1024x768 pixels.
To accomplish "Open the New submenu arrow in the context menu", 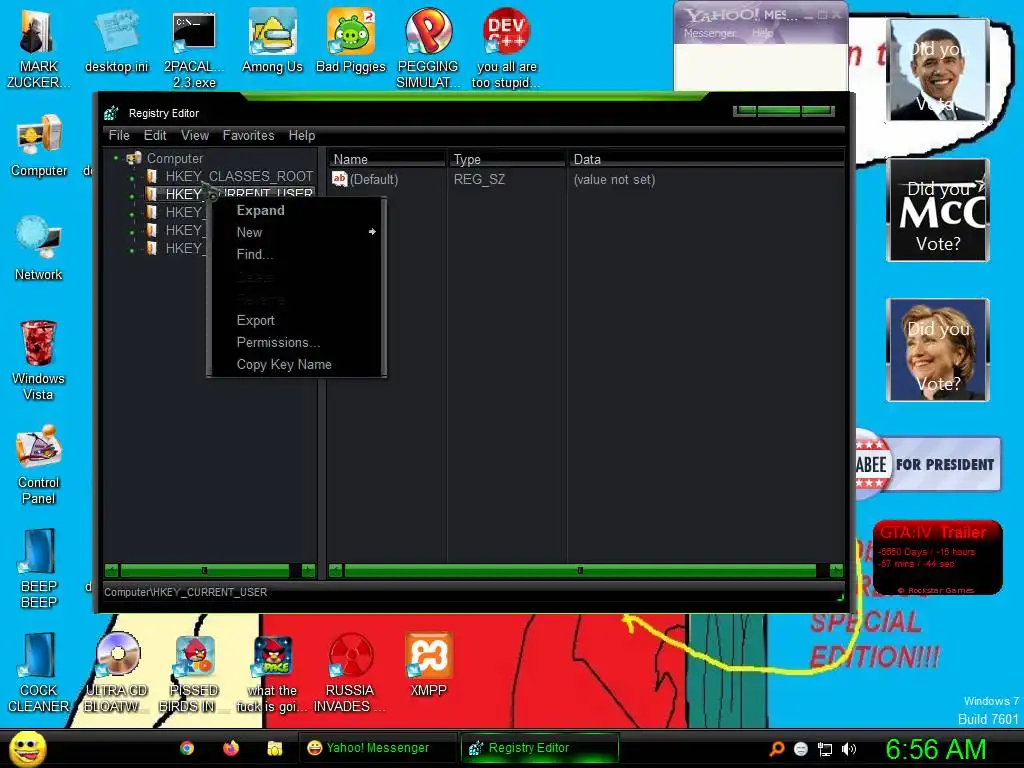I will (372, 232).
